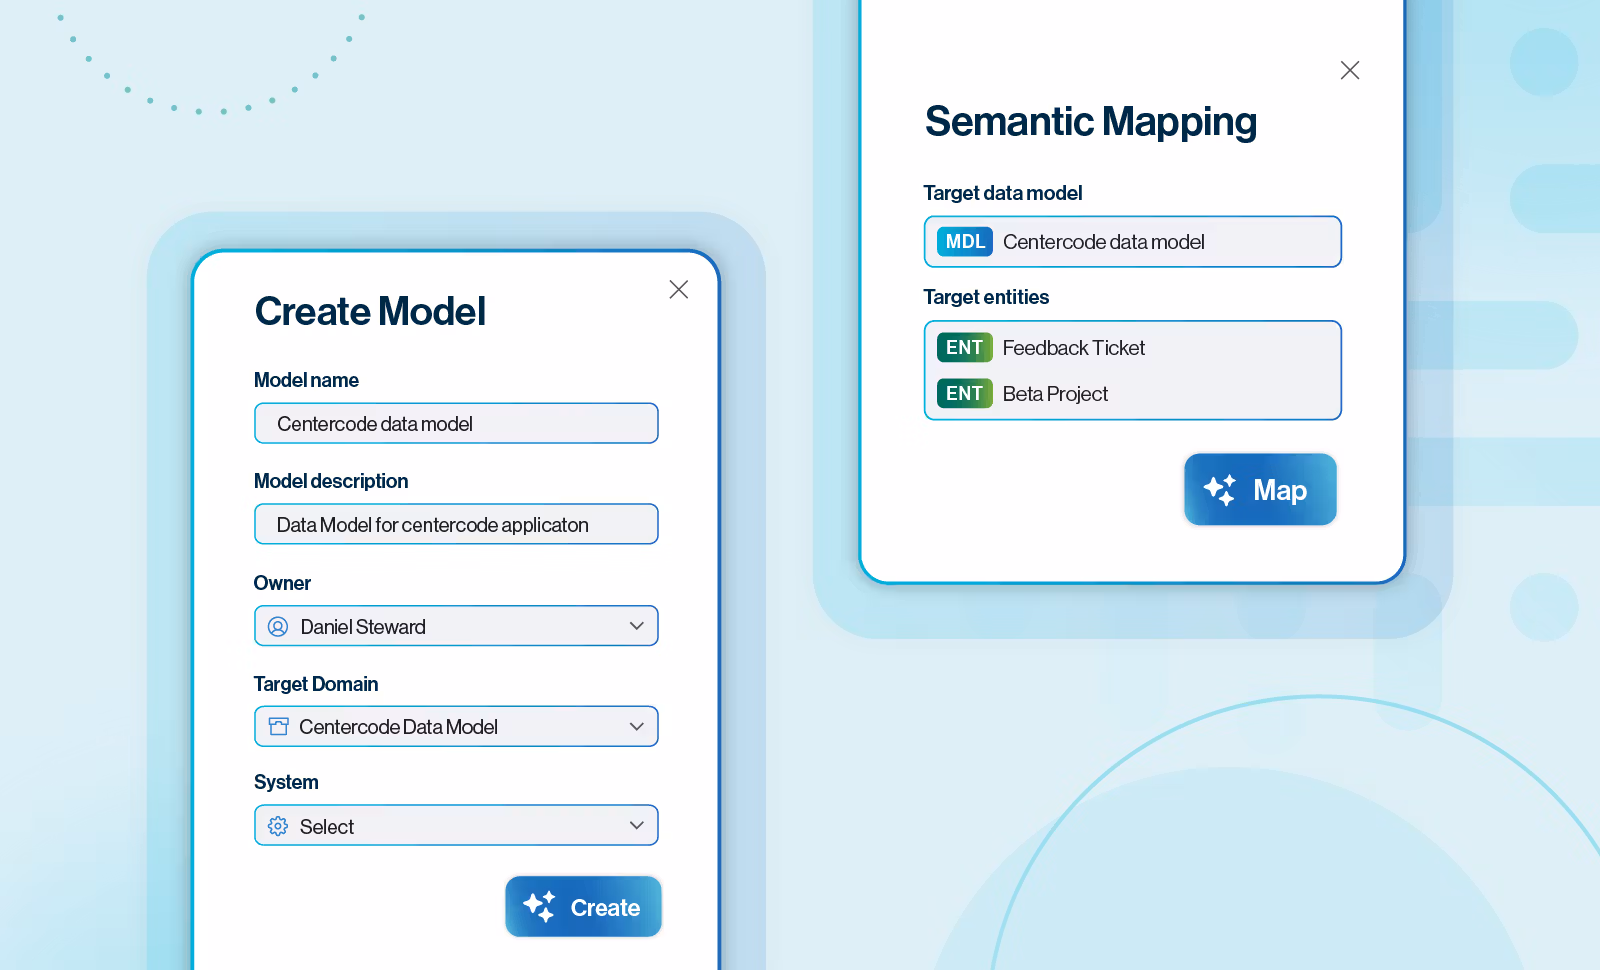This screenshot has height=970, width=1600.
Task: Click the user avatar icon in Owner field
Action: pyautogui.click(x=278, y=627)
